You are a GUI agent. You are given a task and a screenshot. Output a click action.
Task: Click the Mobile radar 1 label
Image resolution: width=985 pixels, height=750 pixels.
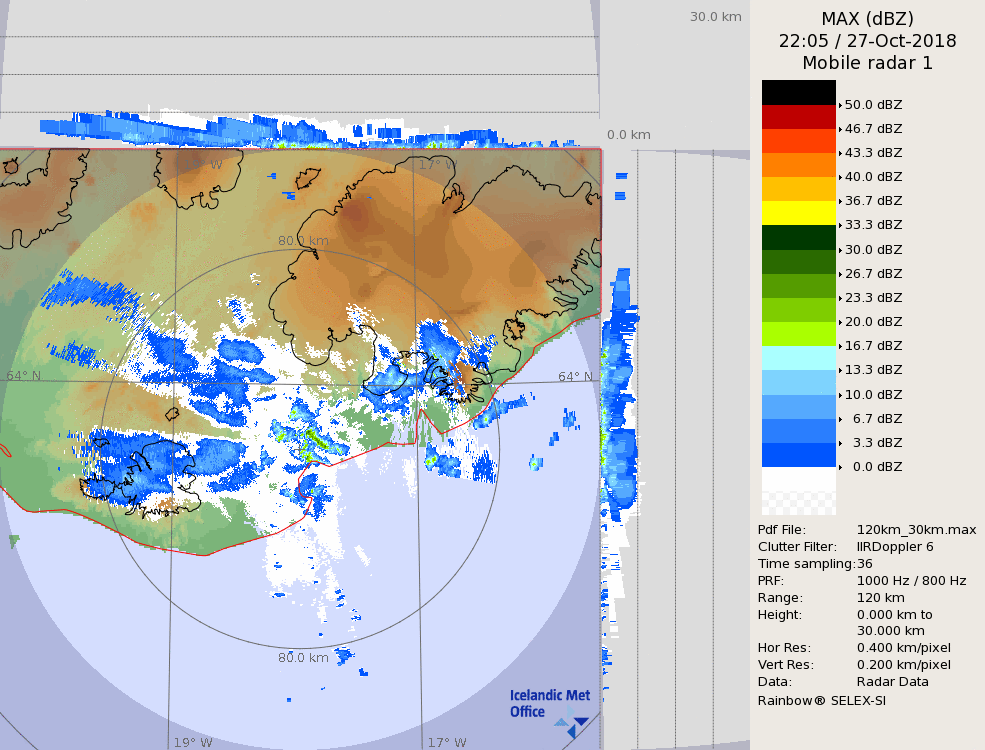(867, 63)
